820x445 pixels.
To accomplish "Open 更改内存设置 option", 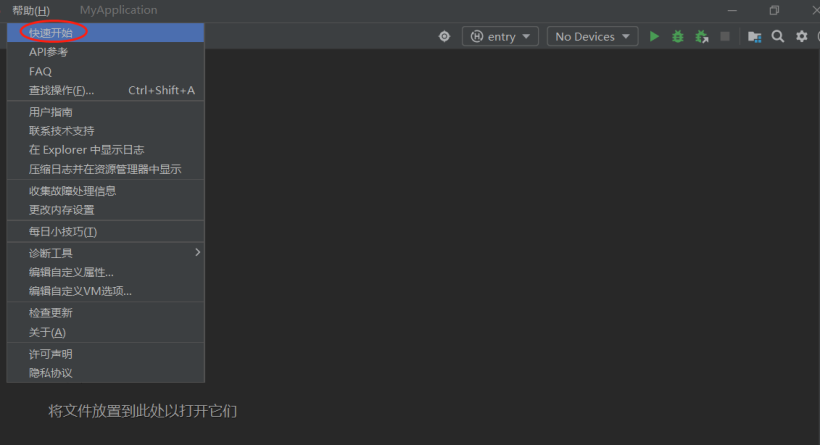I will [x=106, y=210].
